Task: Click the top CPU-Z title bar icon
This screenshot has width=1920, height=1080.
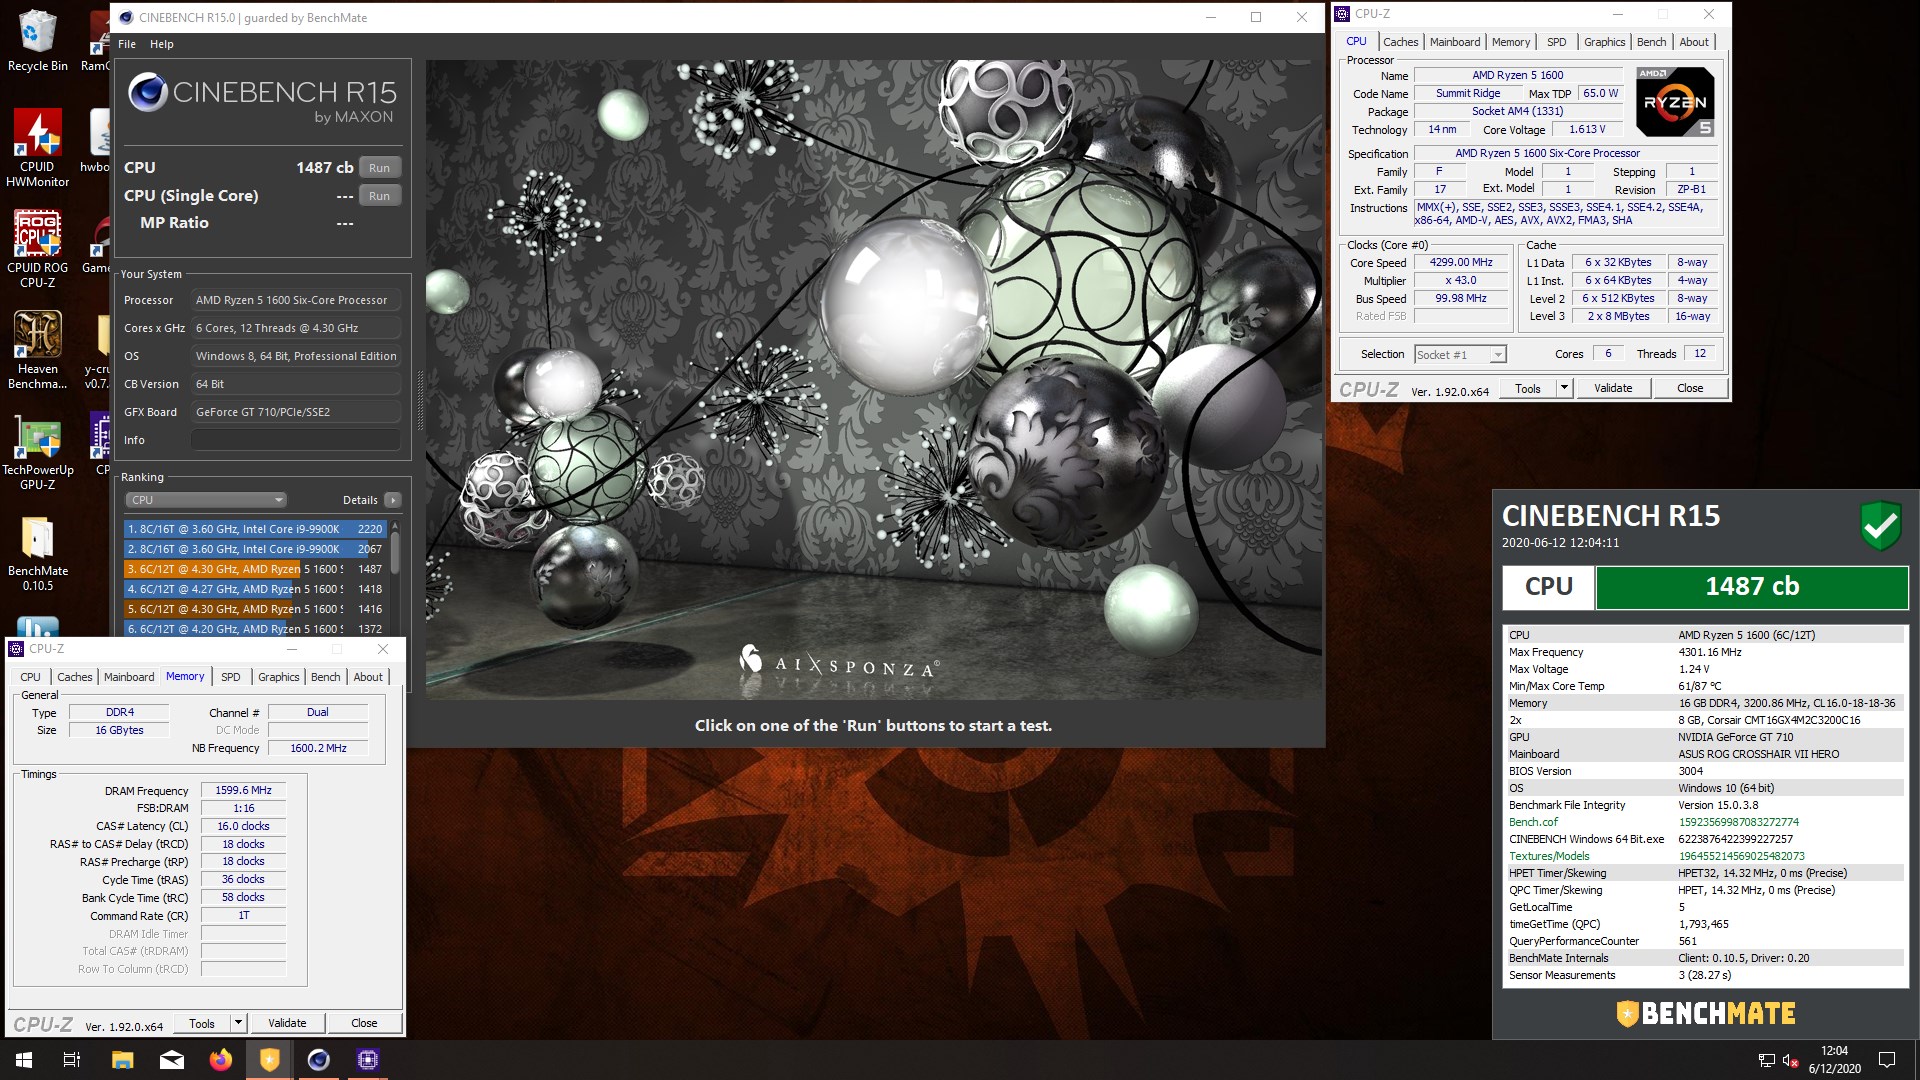Action: pyautogui.click(x=1342, y=14)
